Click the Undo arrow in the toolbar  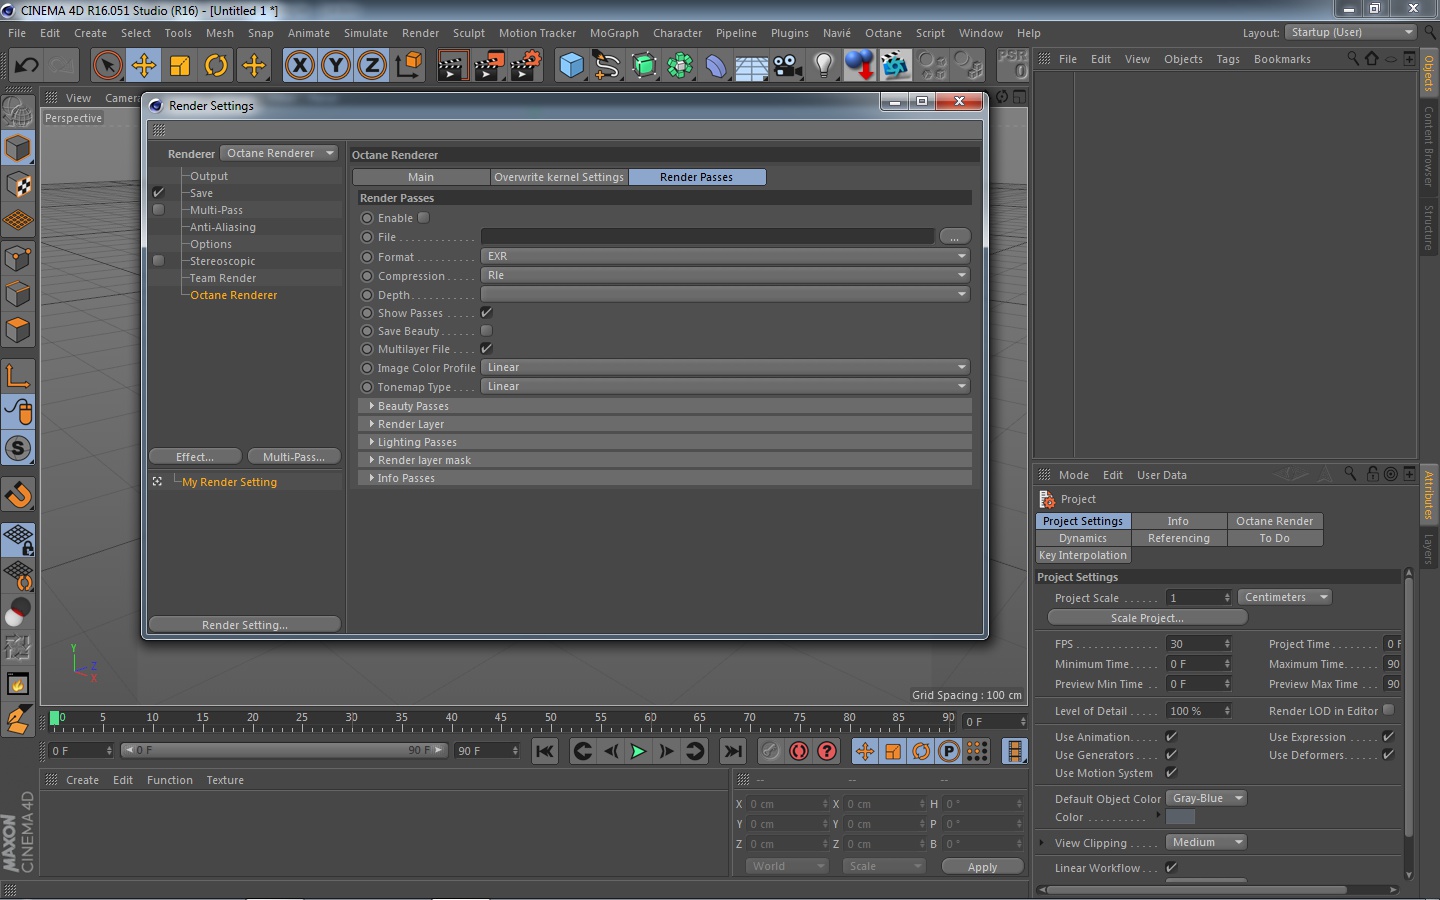(26, 66)
